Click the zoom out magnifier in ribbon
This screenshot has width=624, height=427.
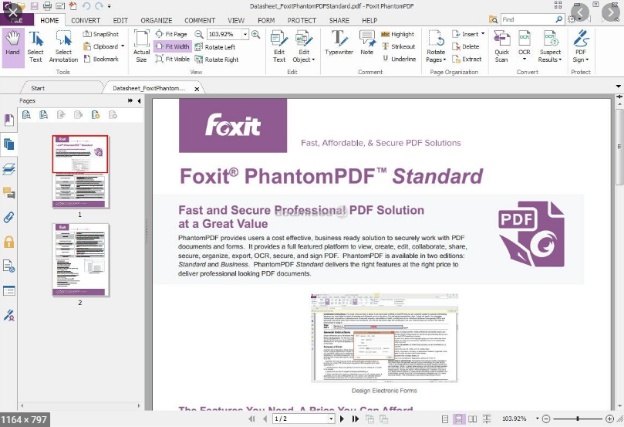199,34
